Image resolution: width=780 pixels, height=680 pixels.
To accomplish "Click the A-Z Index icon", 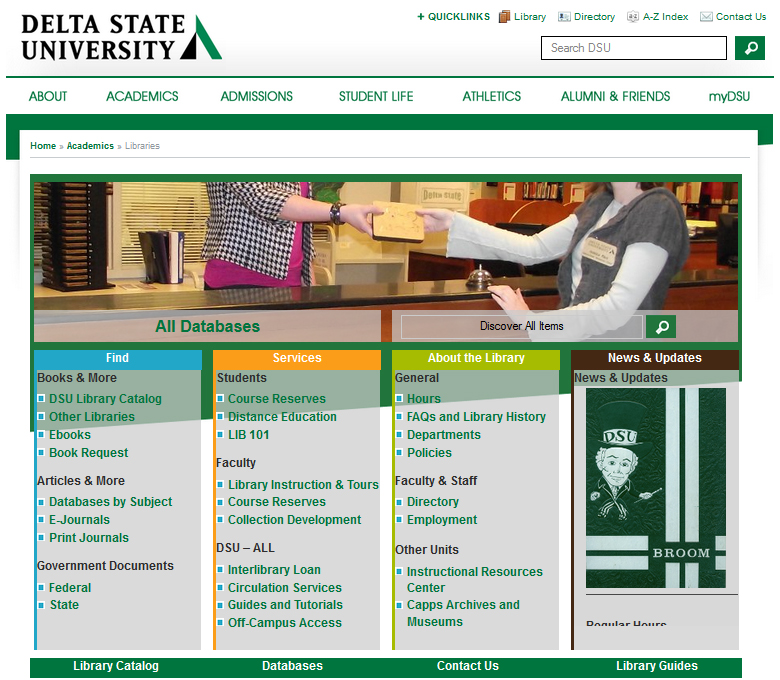I will pos(632,17).
